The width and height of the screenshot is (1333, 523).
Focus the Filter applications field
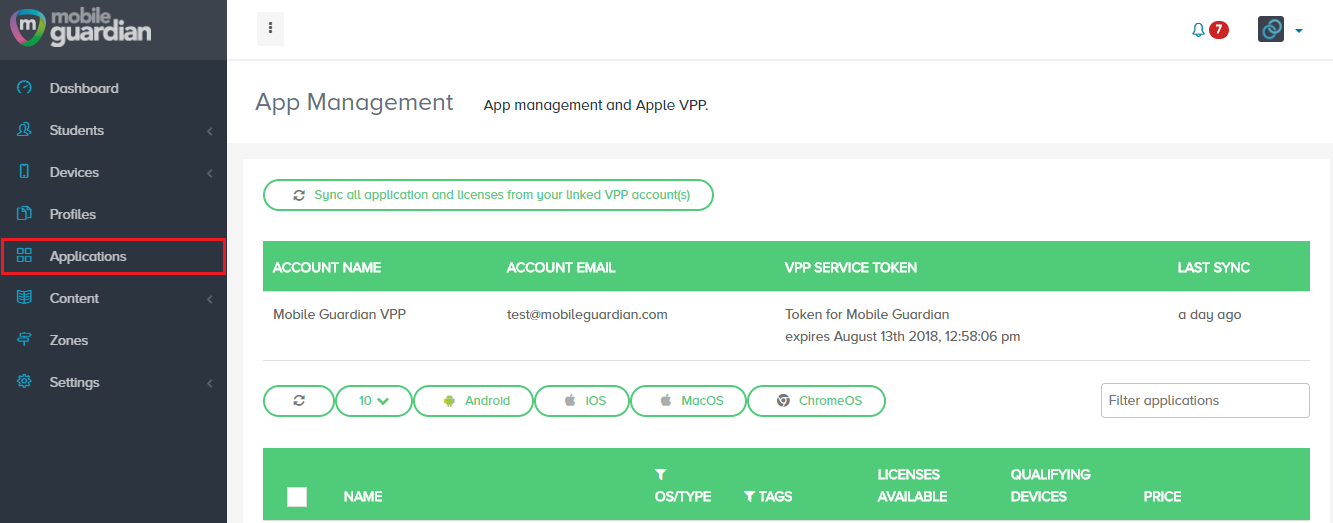tap(1205, 400)
